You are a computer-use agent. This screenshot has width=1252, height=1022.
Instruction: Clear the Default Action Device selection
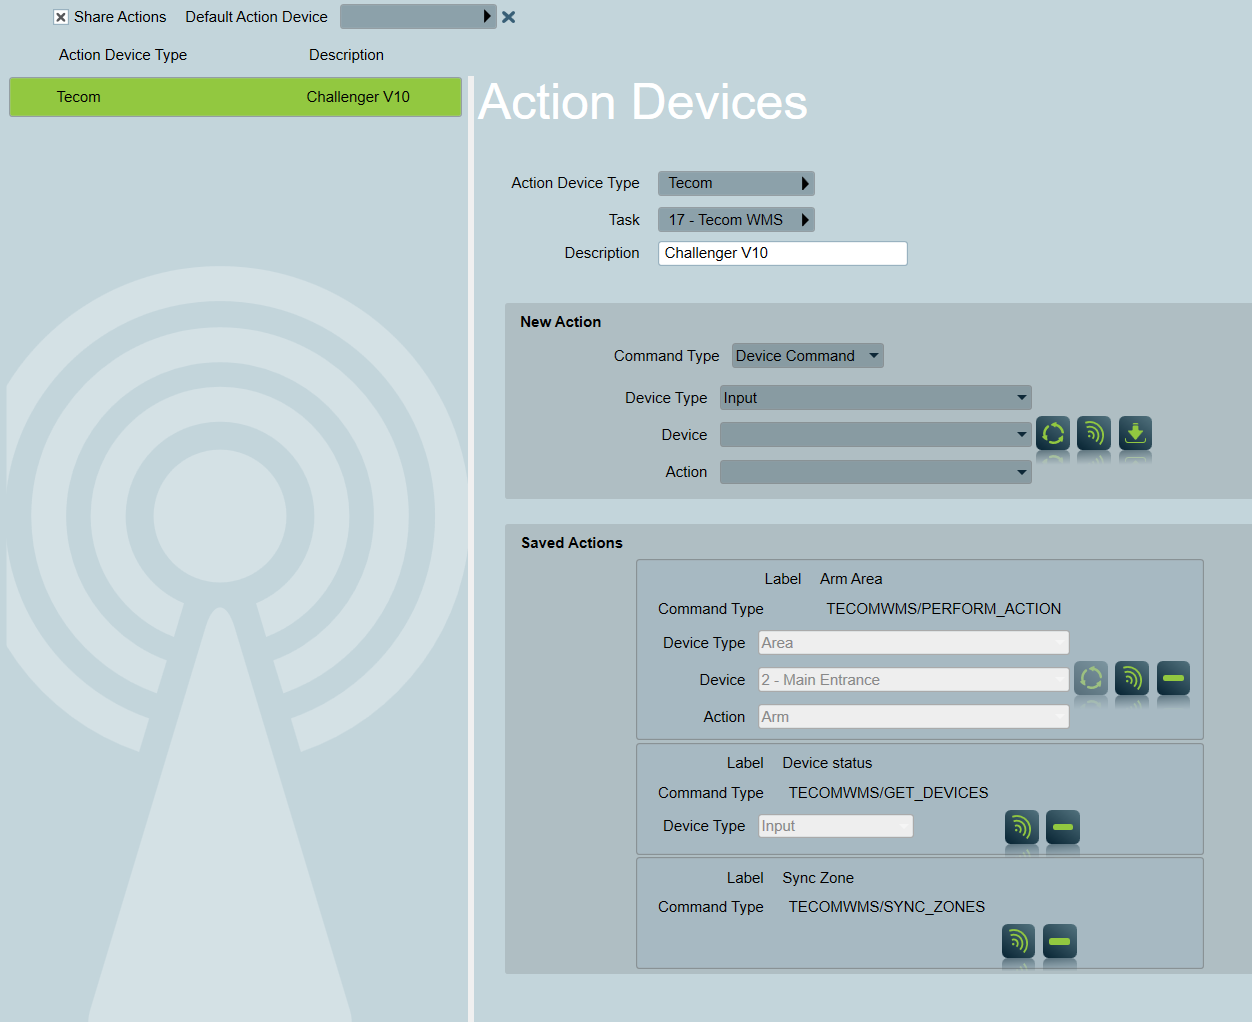(x=509, y=17)
